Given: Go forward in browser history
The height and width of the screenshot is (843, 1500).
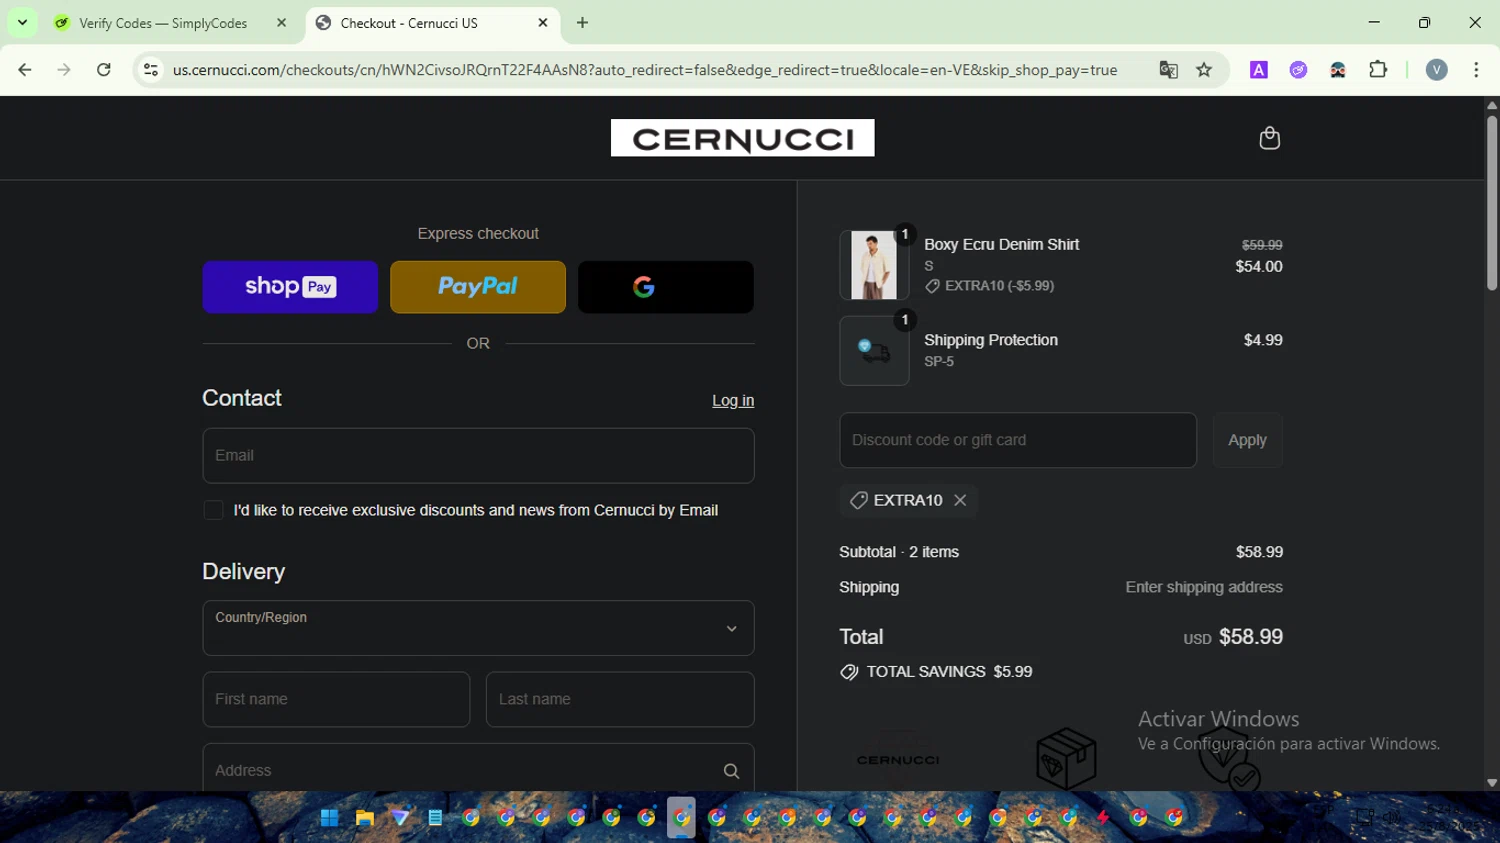Looking at the screenshot, I should coord(64,70).
